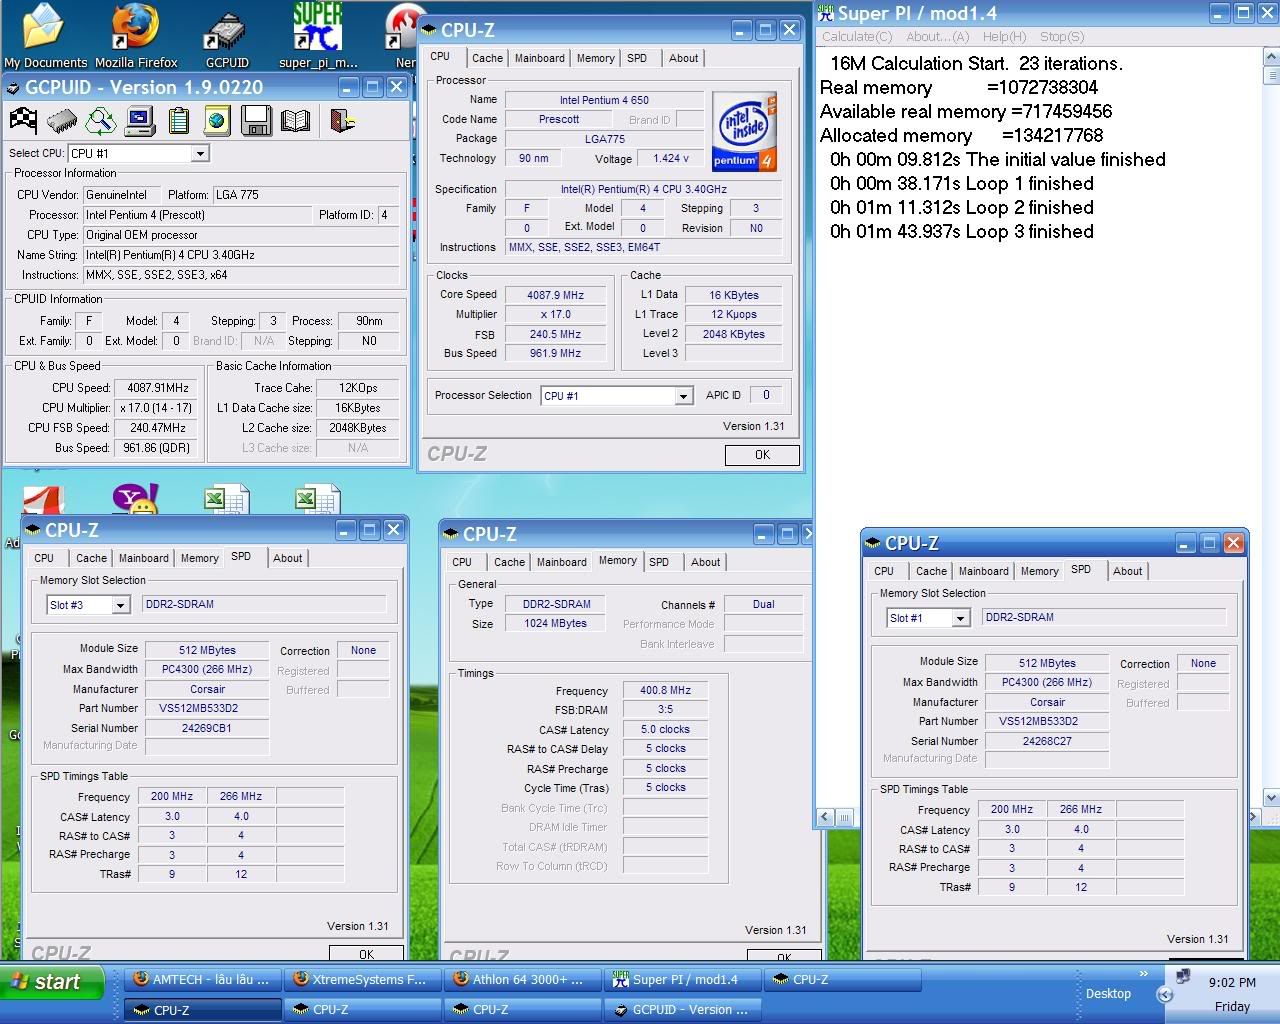The image size is (1280, 1024).
Task: Select Cache tab in Slot #1 CPU-Z window
Action: pyautogui.click(x=931, y=571)
